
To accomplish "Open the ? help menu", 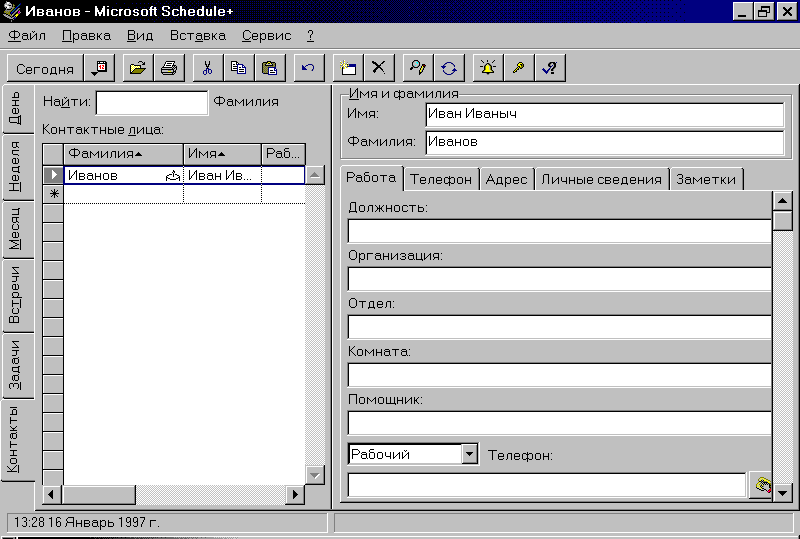I will point(310,36).
